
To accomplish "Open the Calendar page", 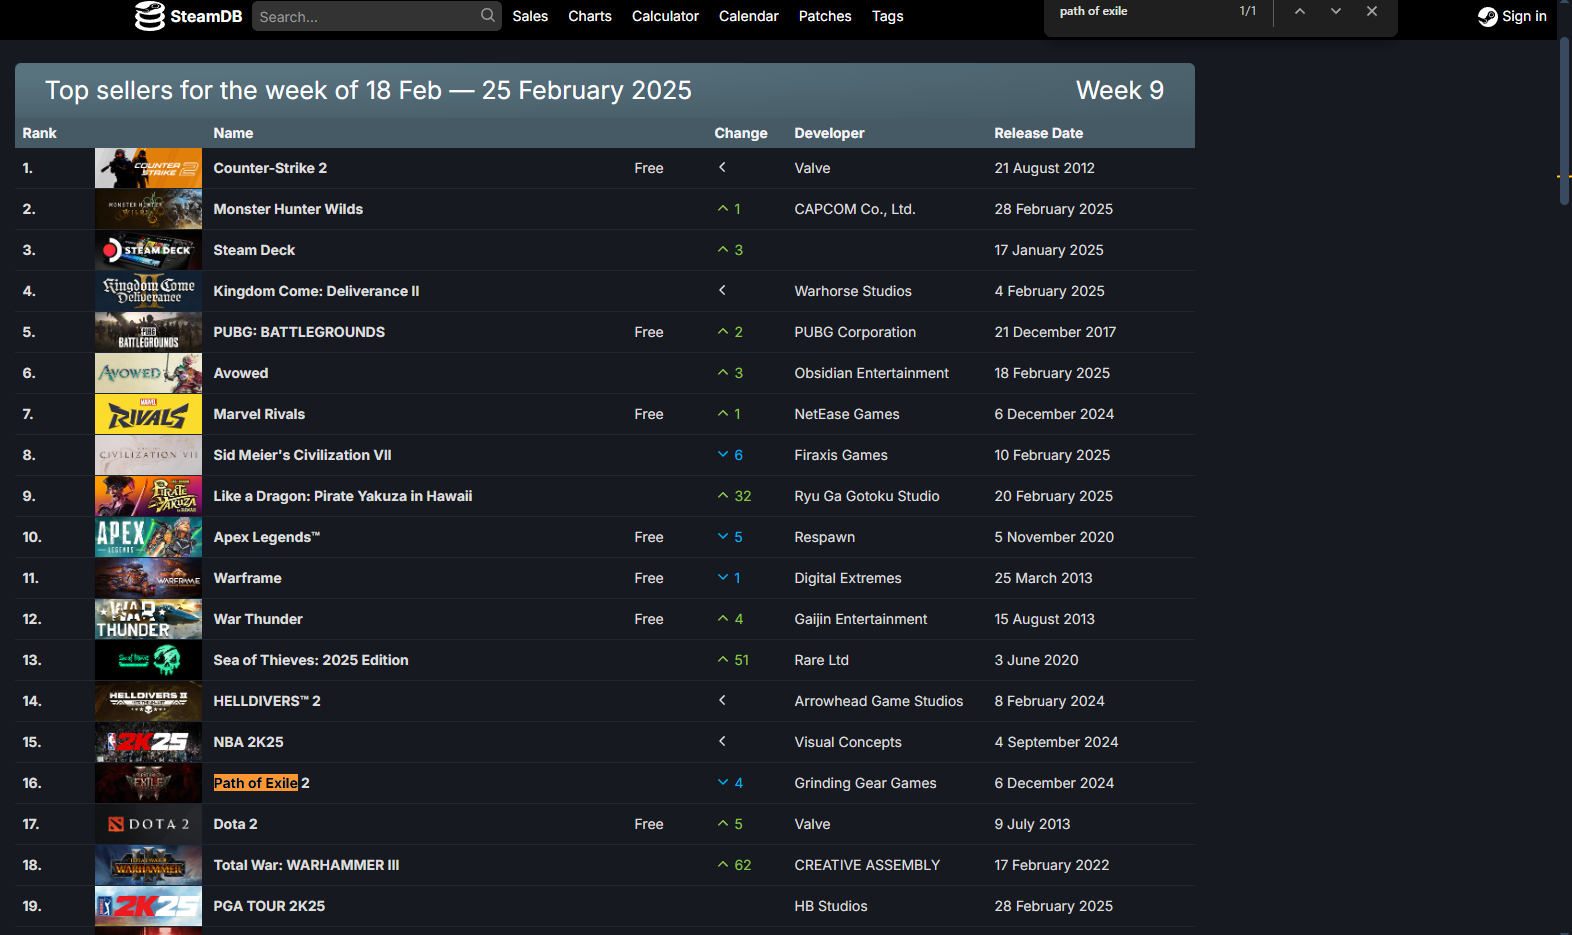I will point(748,16).
